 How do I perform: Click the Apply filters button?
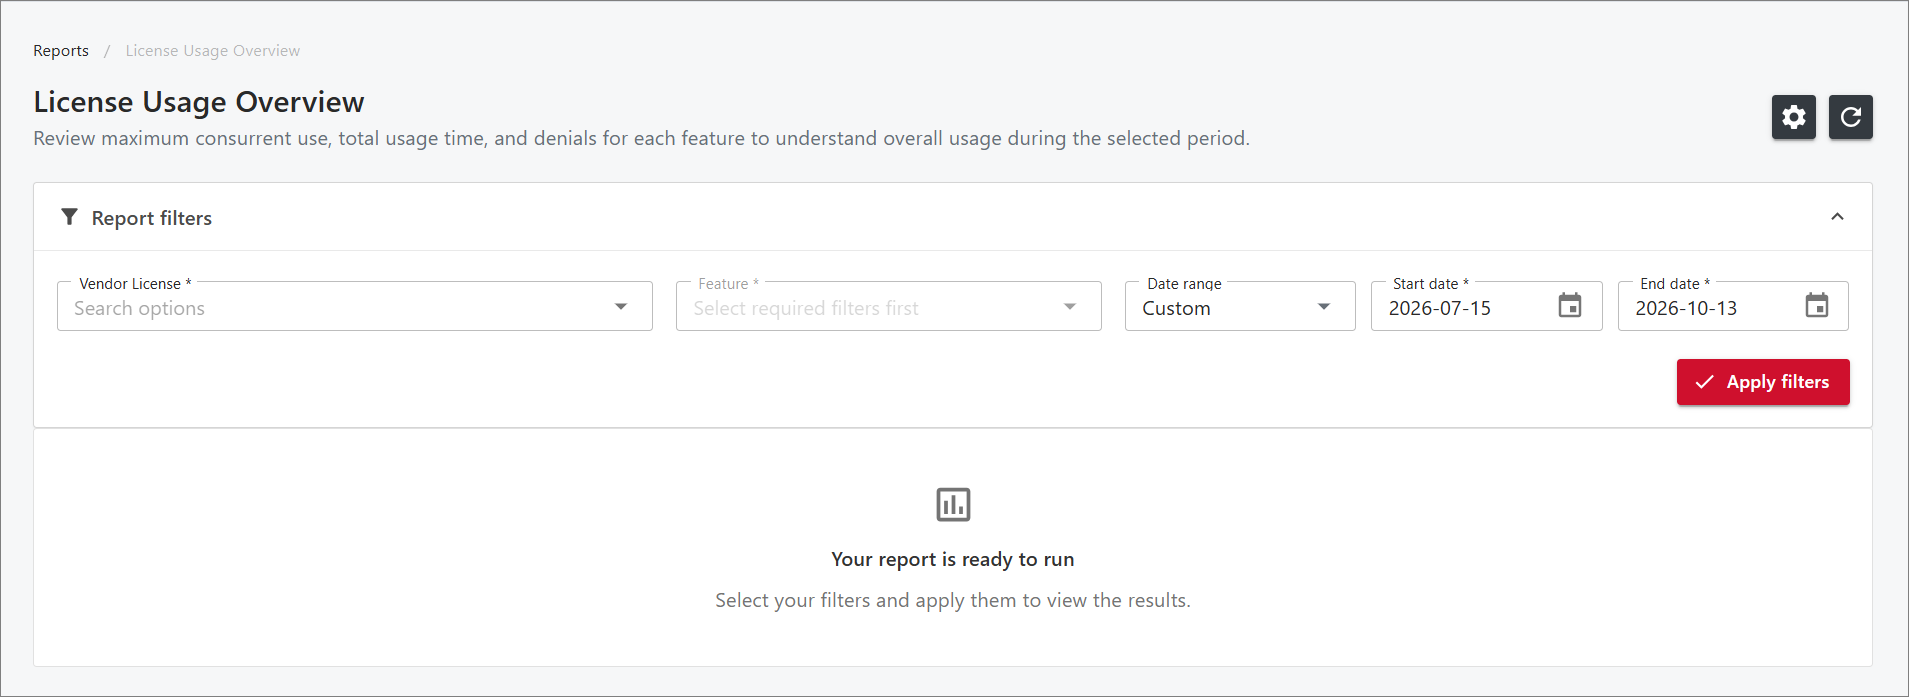click(x=1763, y=382)
